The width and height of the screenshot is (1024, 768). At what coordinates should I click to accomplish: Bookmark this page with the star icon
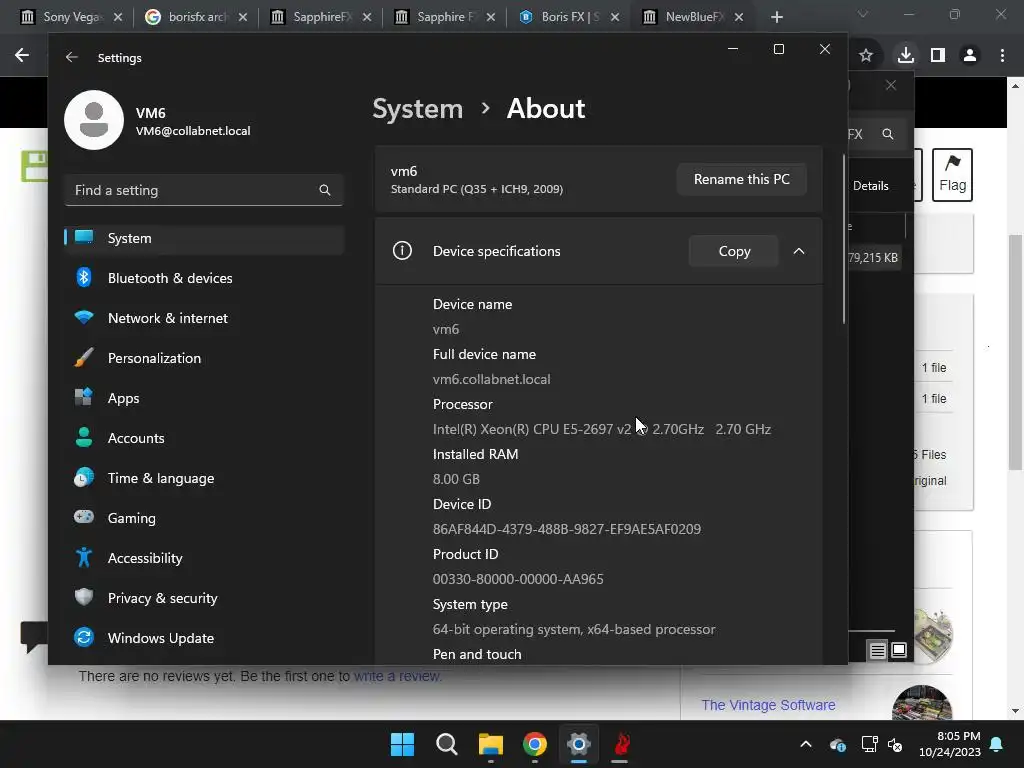click(866, 56)
